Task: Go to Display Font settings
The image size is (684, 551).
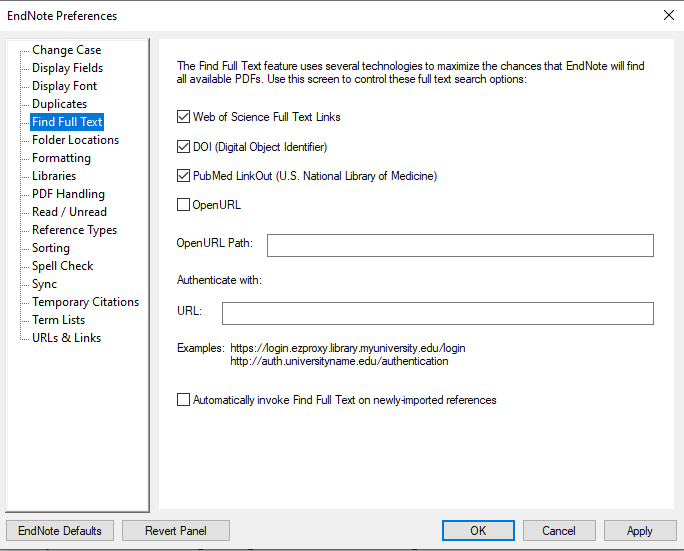Action: [64, 86]
